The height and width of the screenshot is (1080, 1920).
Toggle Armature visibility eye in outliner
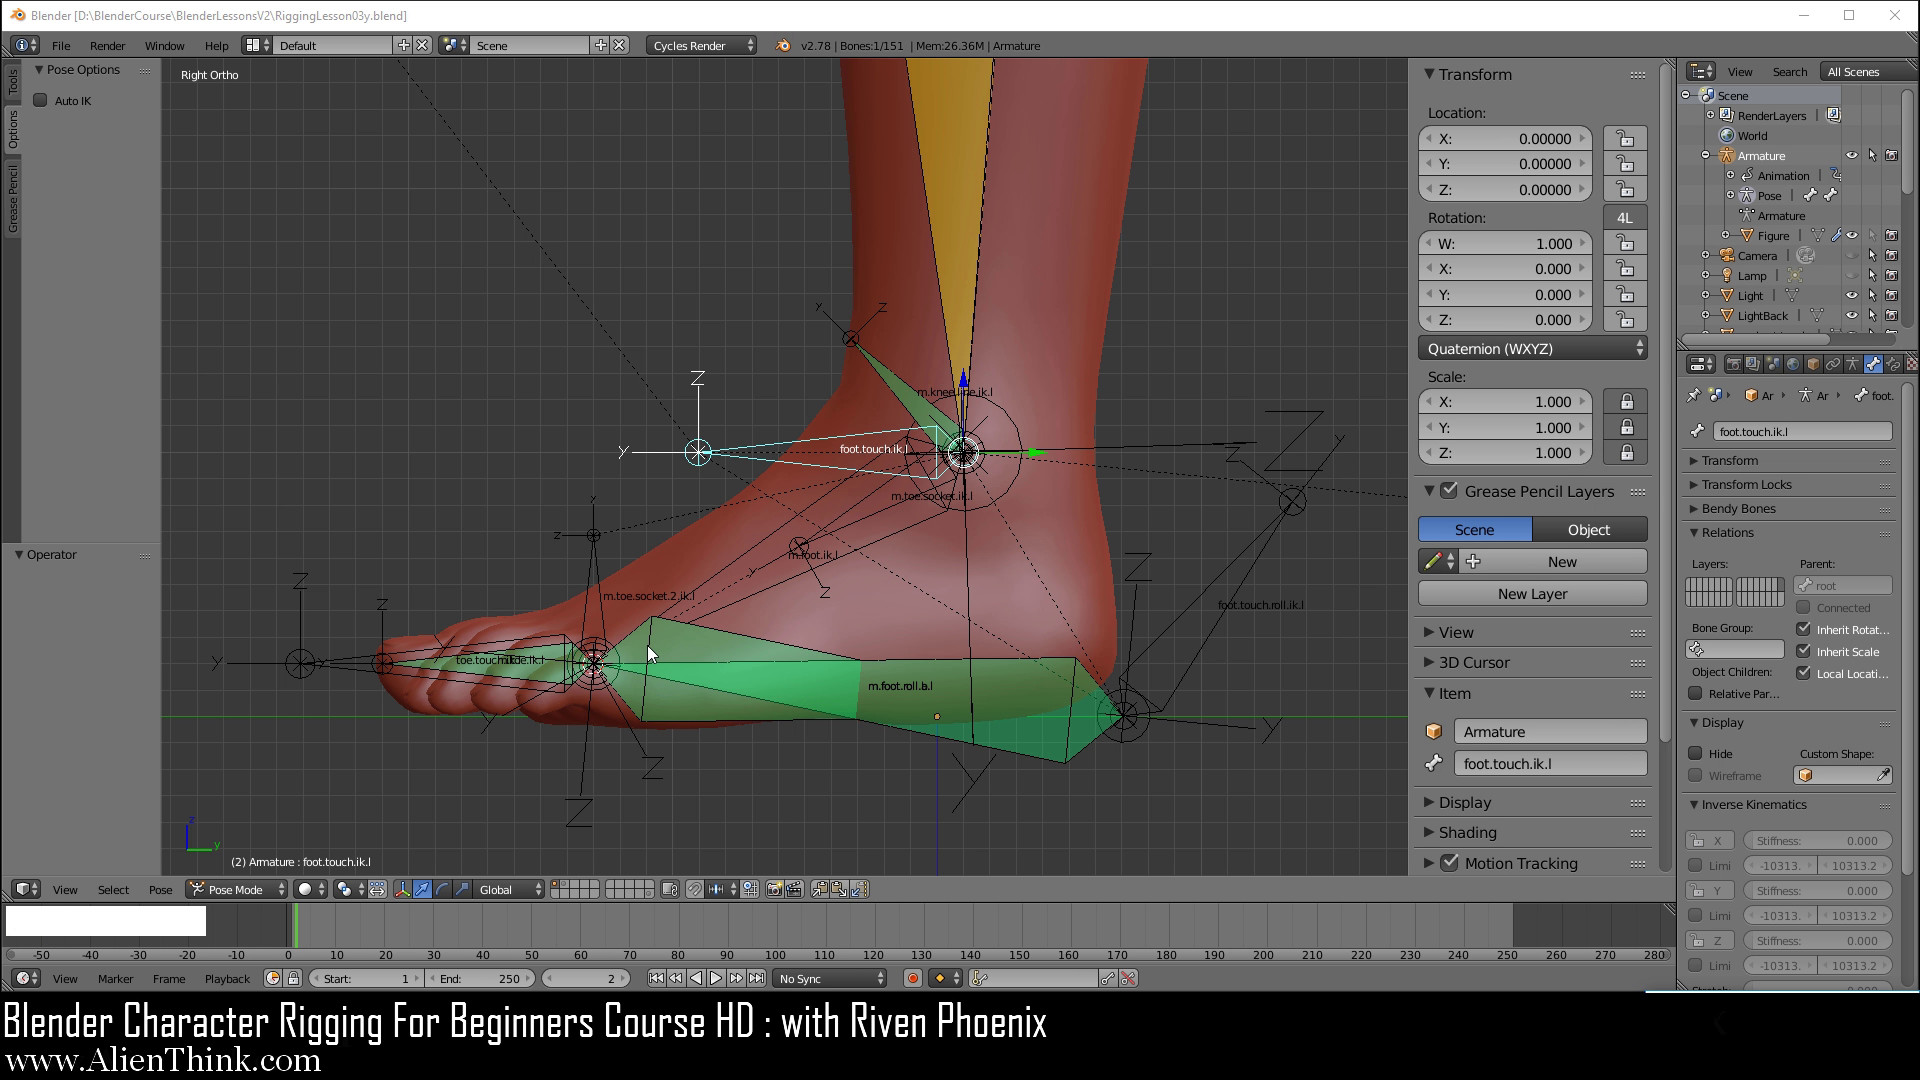click(1853, 155)
